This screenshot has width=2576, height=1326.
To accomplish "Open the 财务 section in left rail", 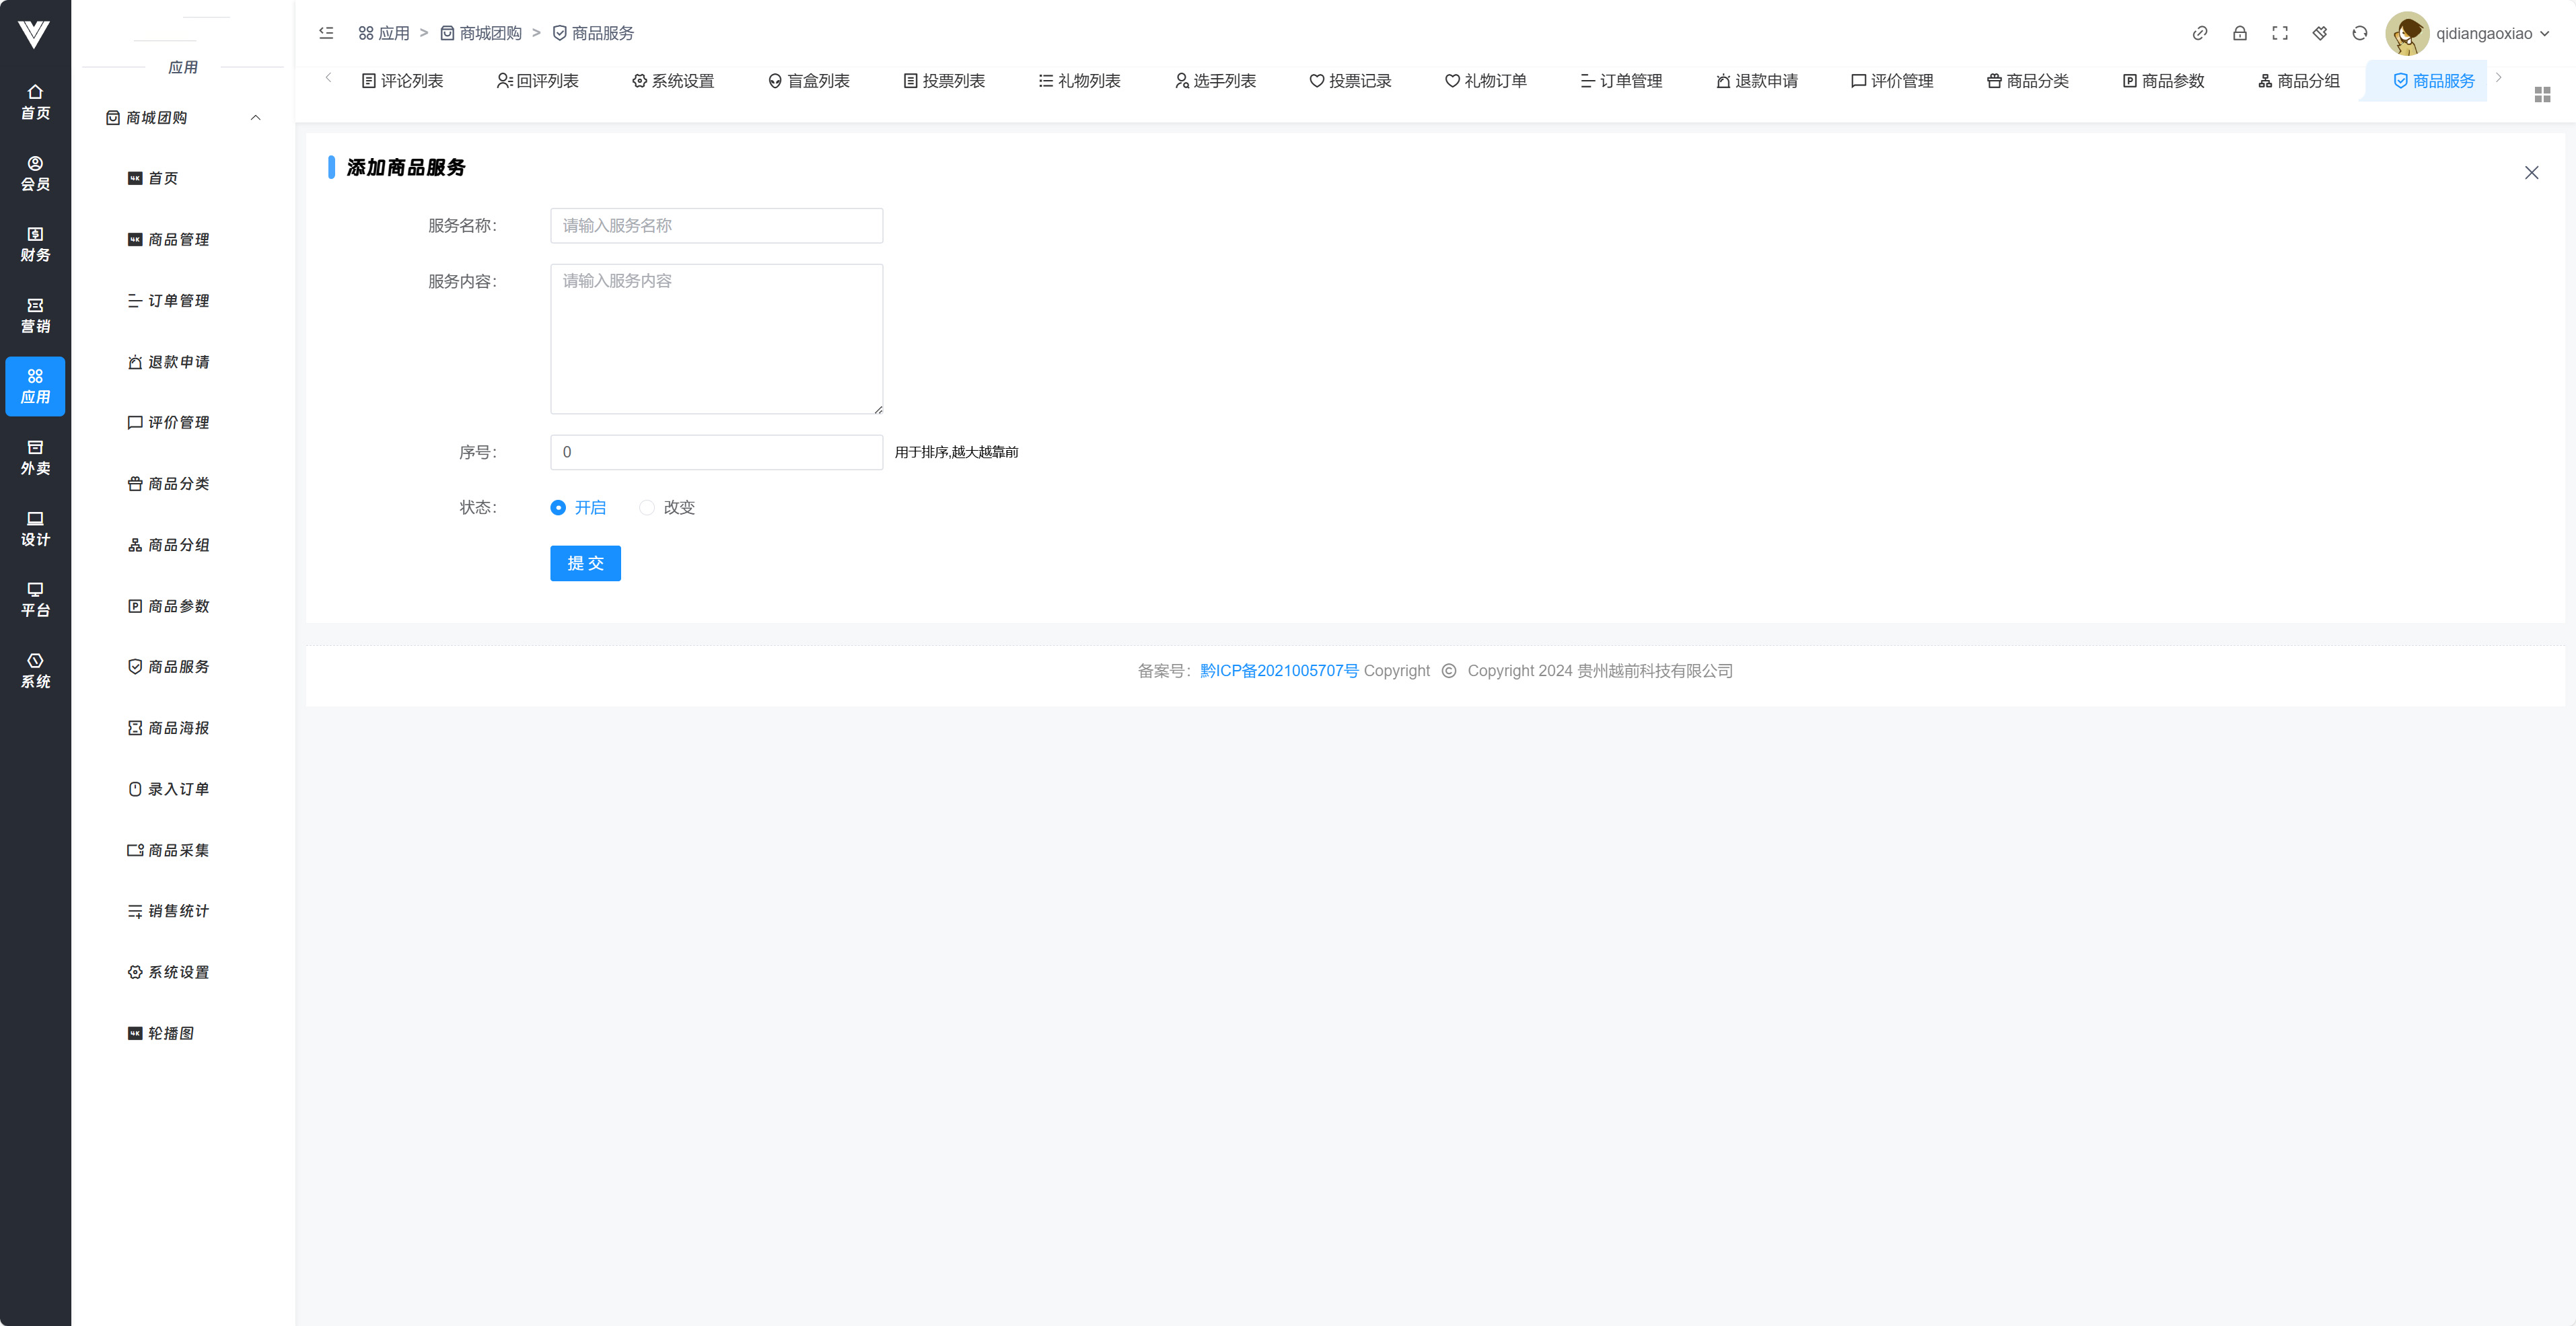I will click(35, 244).
